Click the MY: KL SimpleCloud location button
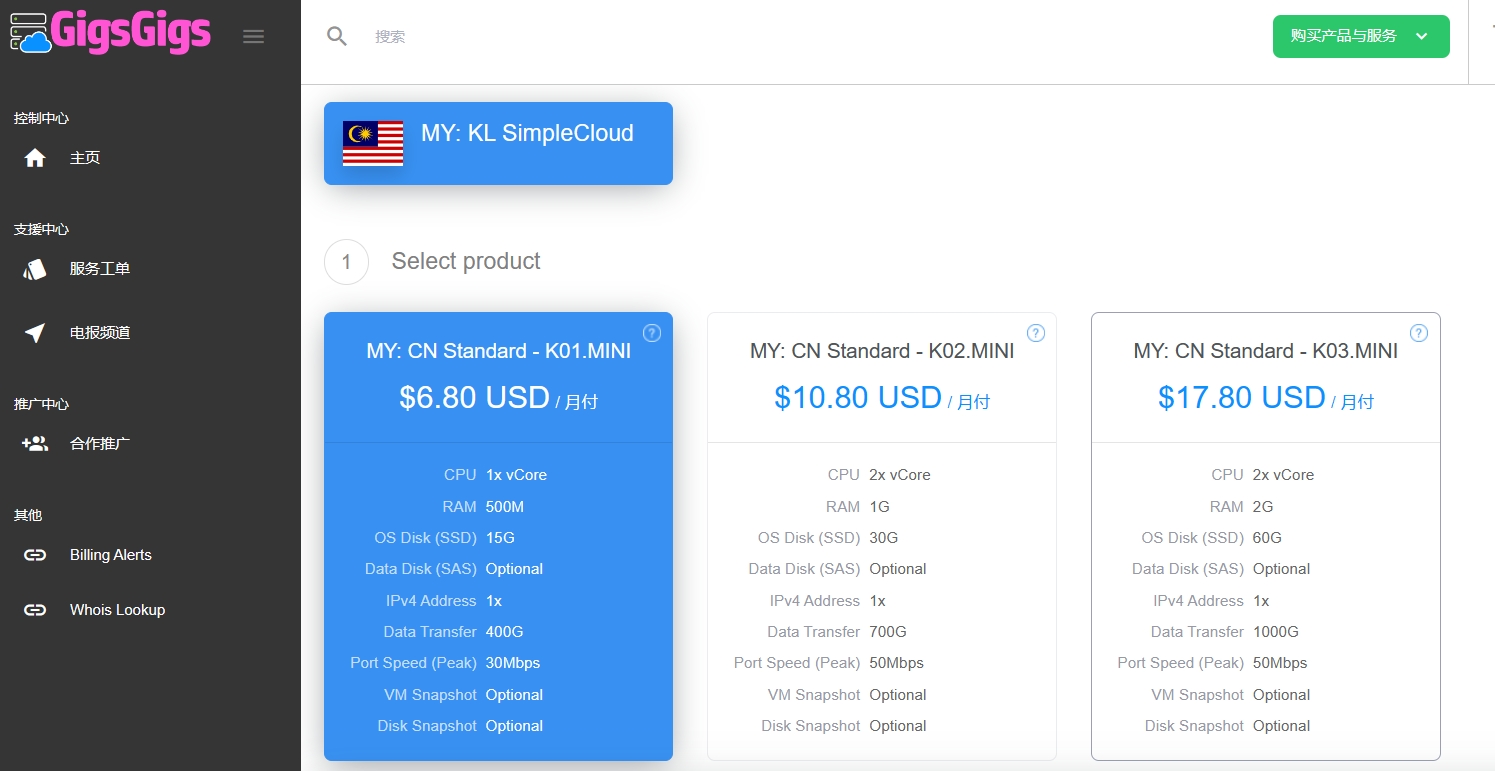This screenshot has width=1495, height=771. [x=498, y=143]
